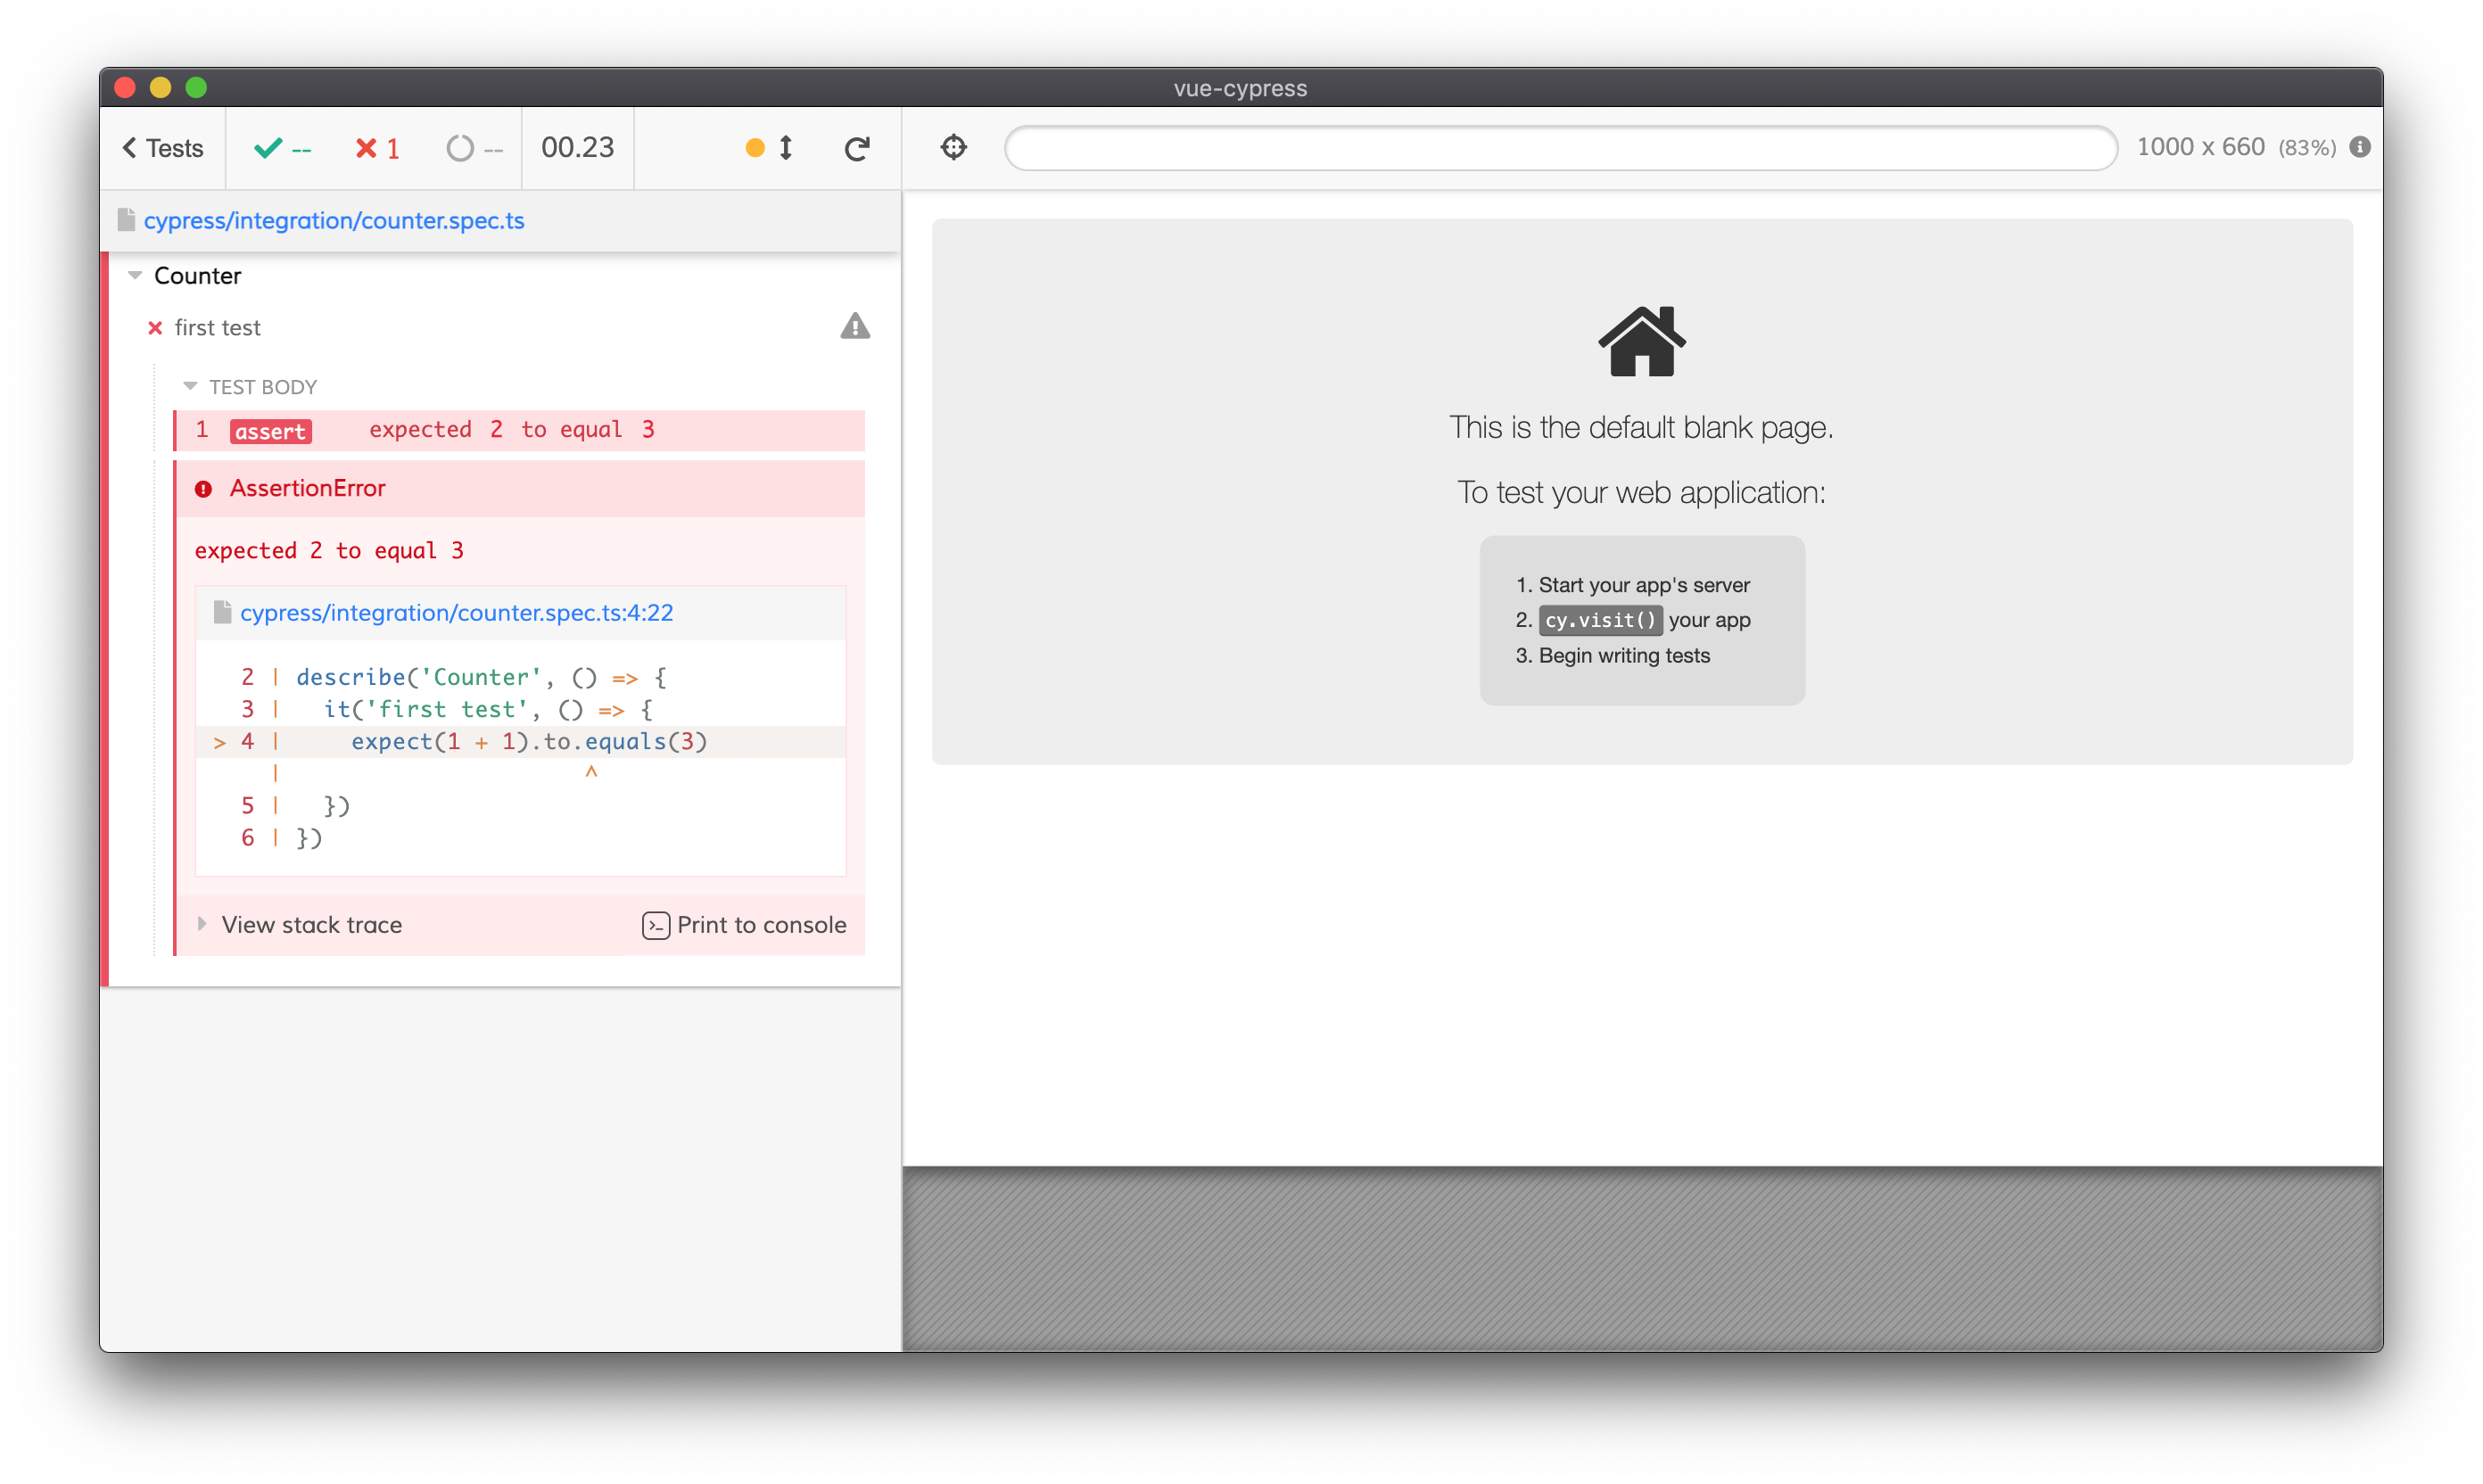The image size is (2483, 1484).
Task: Click the 1000 x 660 viewport dimensions
Action: click(x=2200, y=147)
